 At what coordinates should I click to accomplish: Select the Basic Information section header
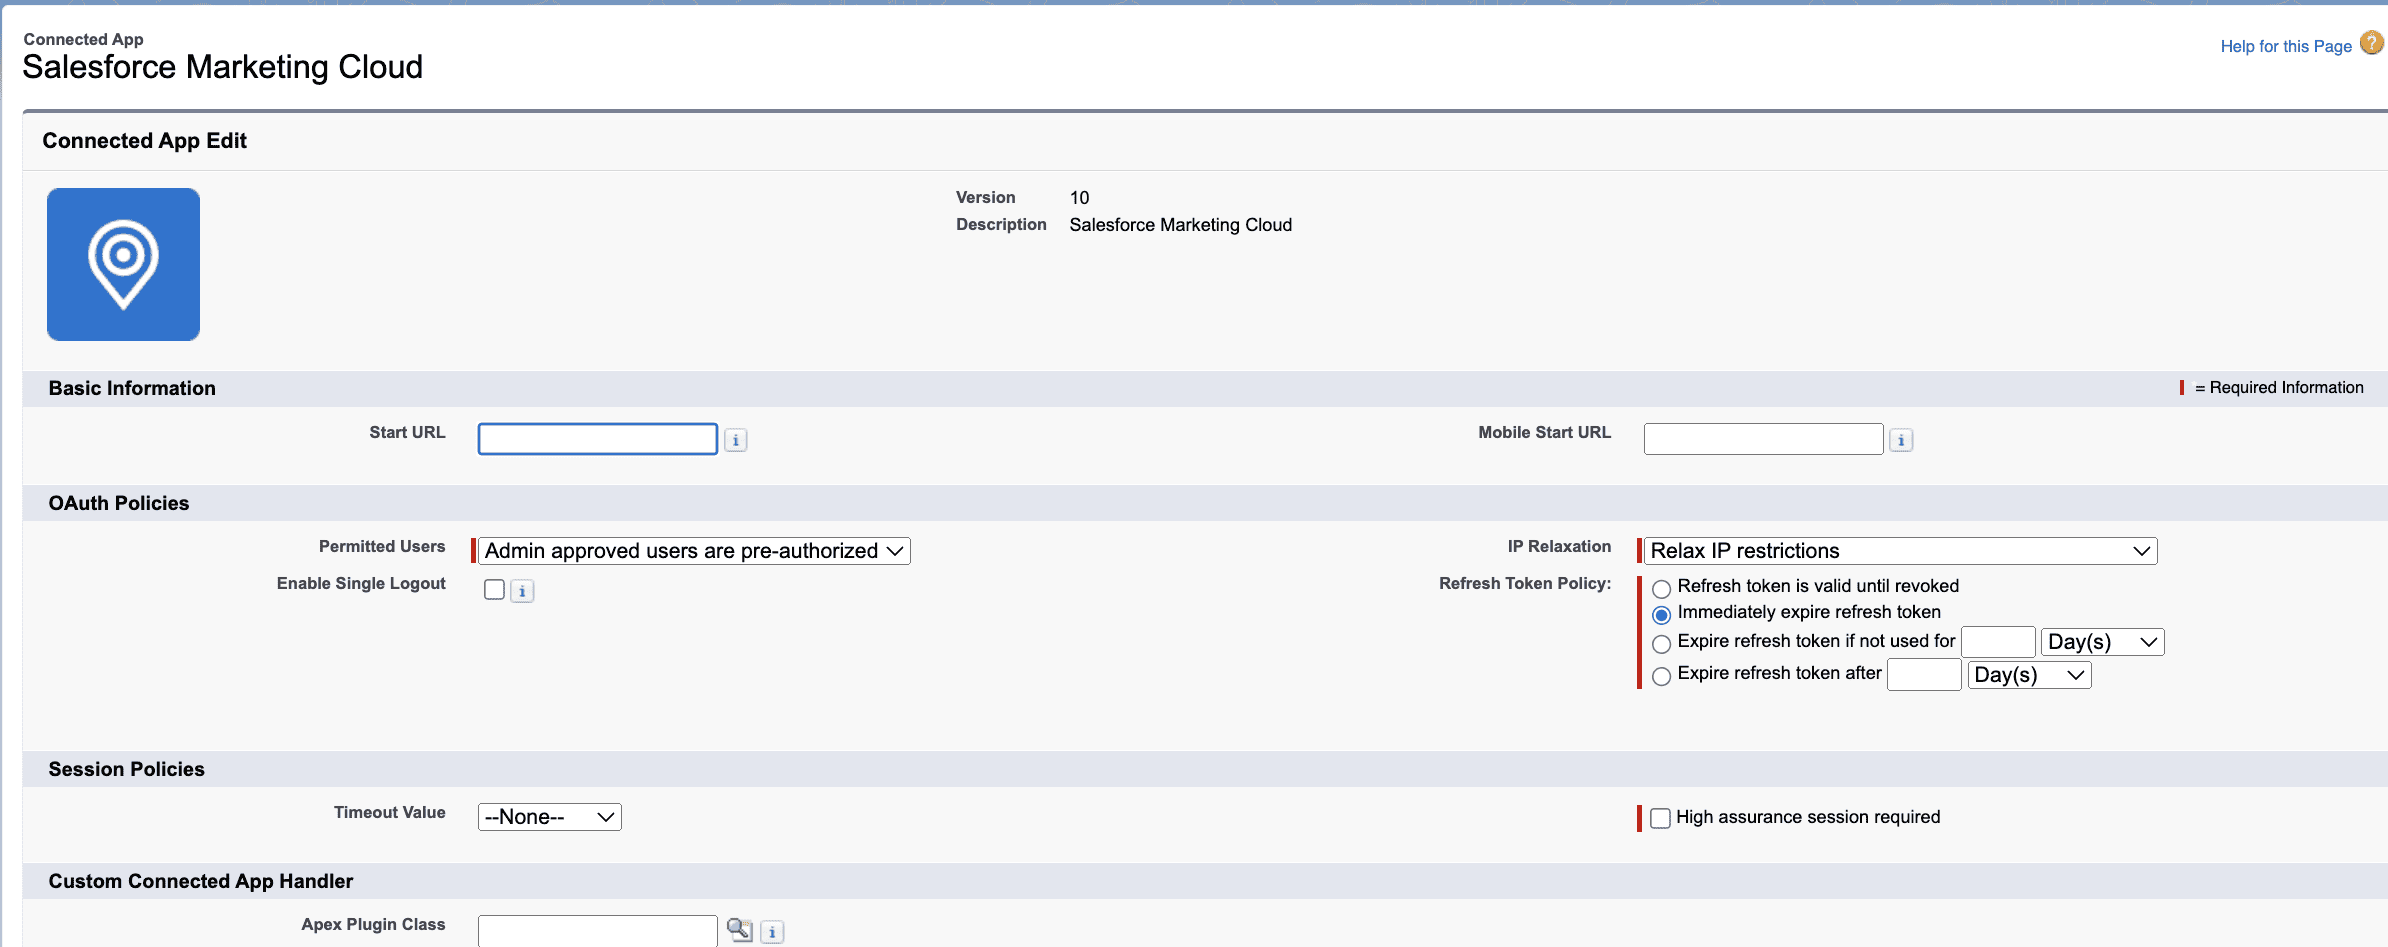pos(132,388)
